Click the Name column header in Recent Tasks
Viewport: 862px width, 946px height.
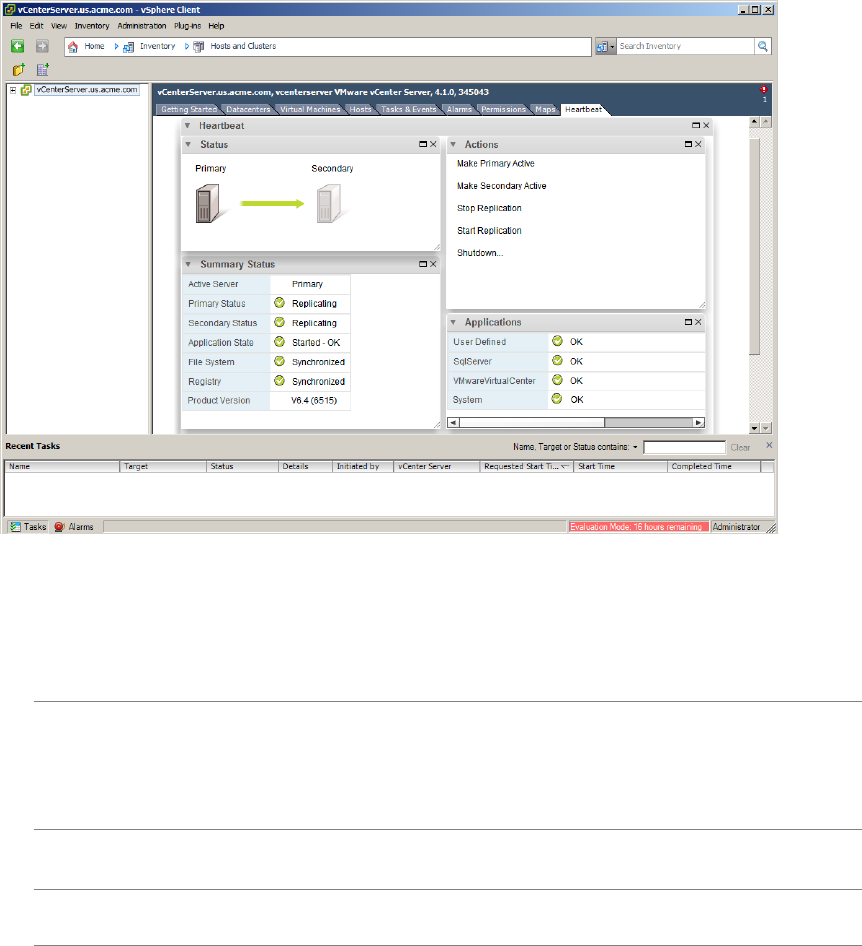[62, 466]
